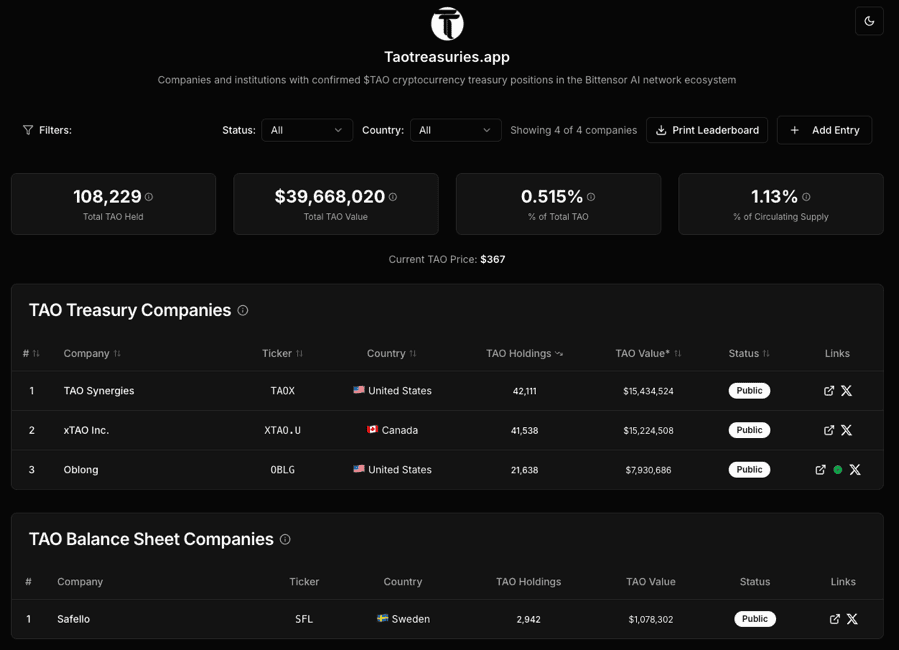Sort table by Ticker column header
The width and height of the screenshot is (899, 650).
(x=282, y=353)
